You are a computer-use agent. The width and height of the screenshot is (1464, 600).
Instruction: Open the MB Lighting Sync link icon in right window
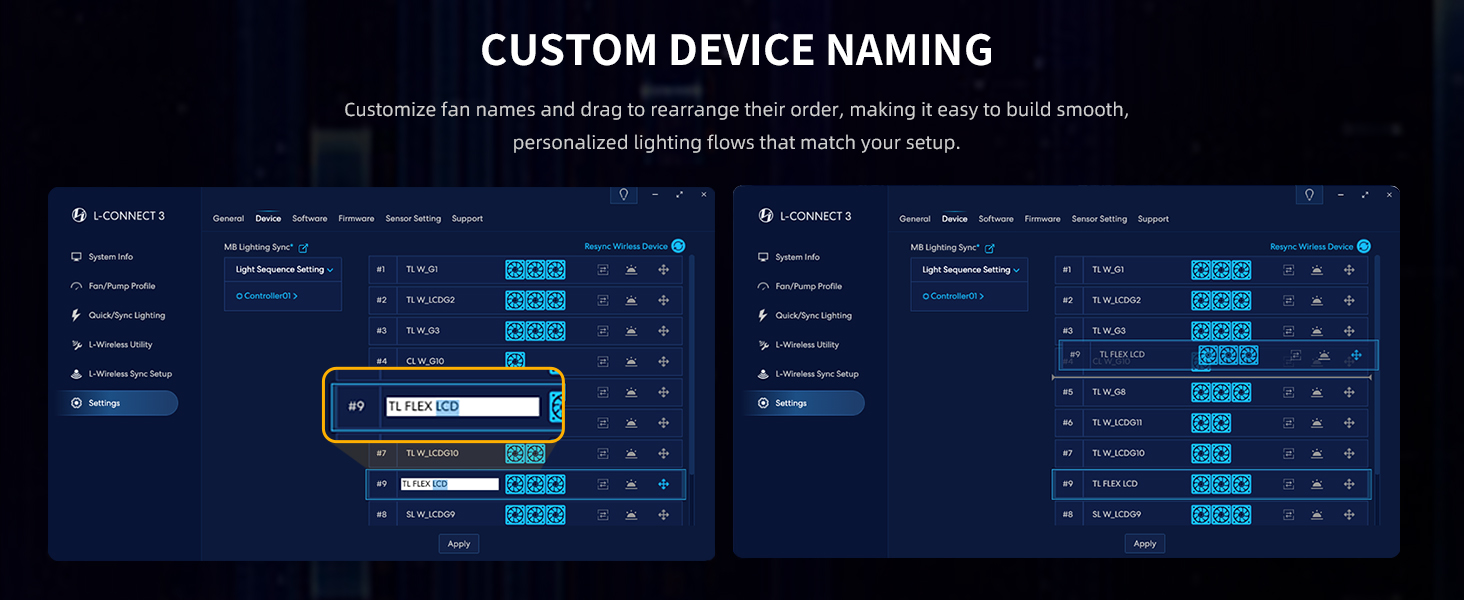tap(989, 247)
